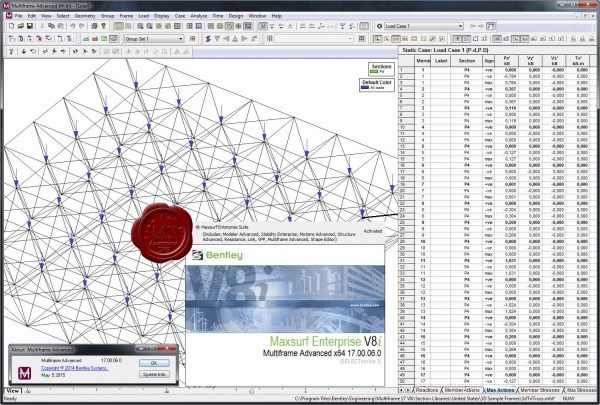The image size is (600, 405).
Task: Select the View tab at bottom left
Action: pos(13,391)
